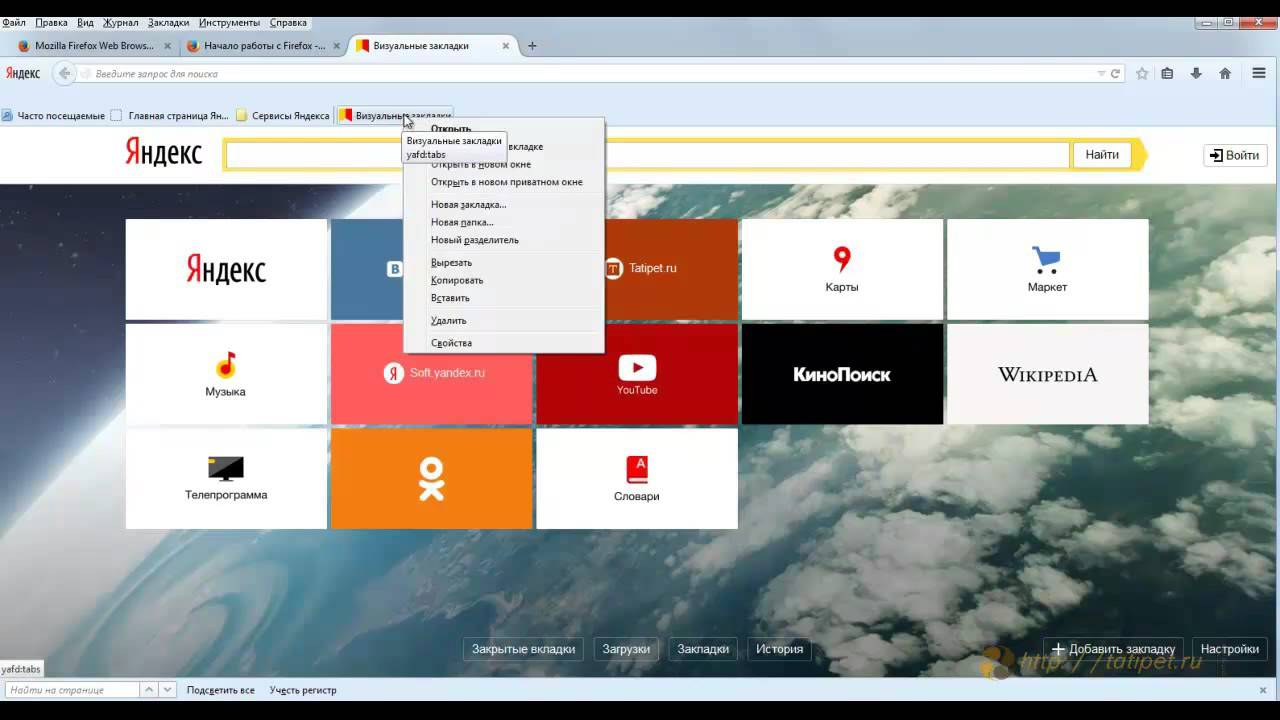
Task: Click the Яндекс logo next to search
Action: pos(163,152)
